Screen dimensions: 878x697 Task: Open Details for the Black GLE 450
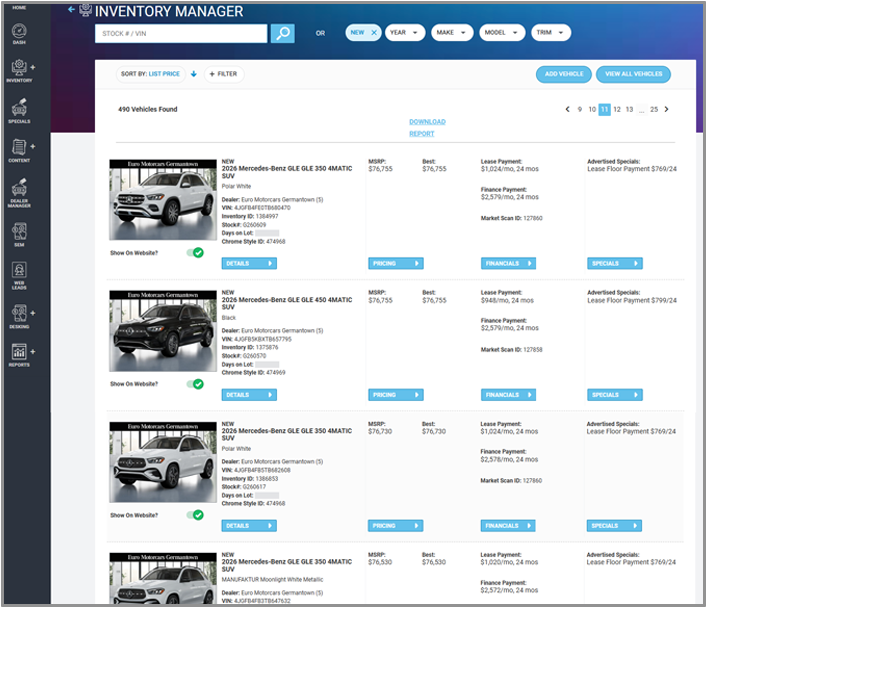[249, 395]
